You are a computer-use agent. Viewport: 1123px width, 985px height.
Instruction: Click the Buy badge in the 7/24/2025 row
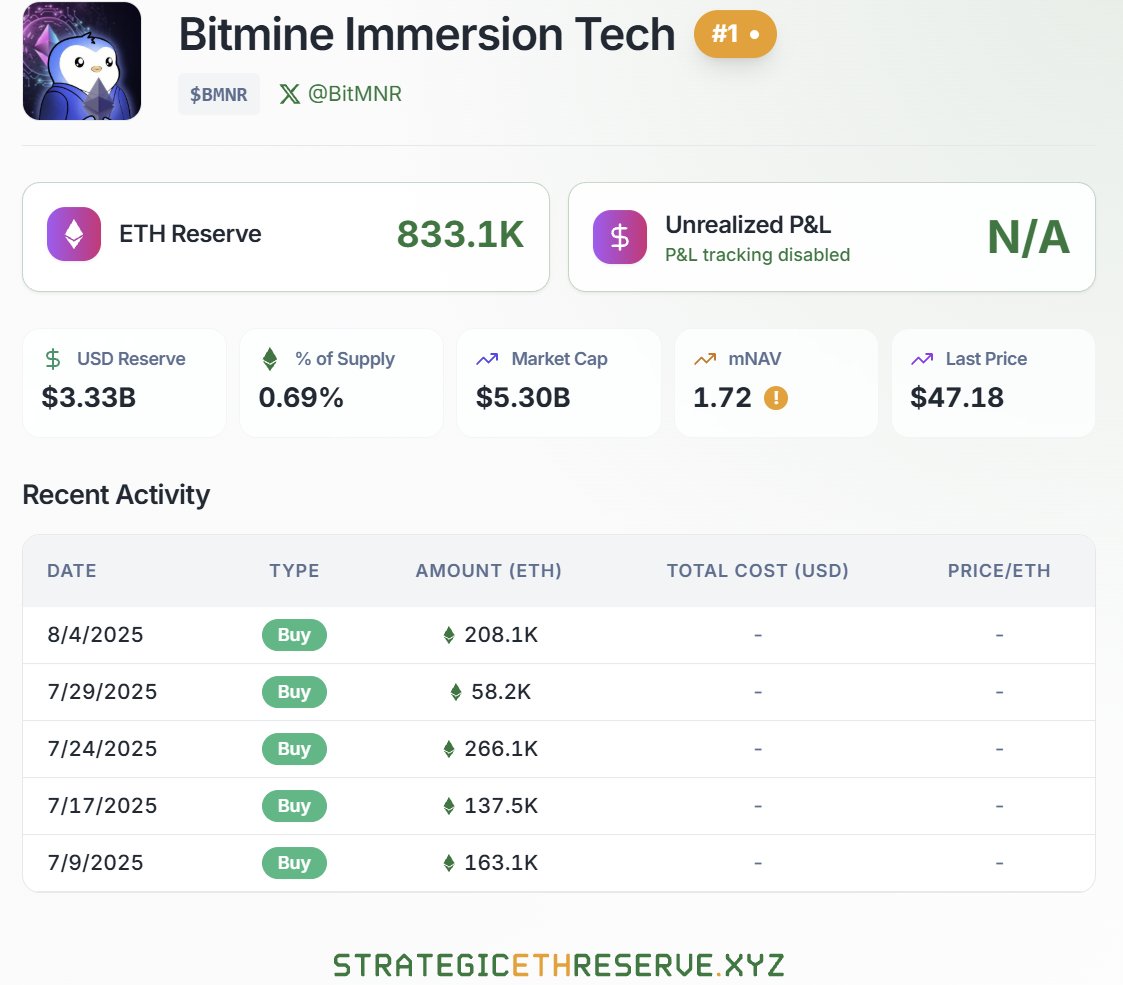294,749
